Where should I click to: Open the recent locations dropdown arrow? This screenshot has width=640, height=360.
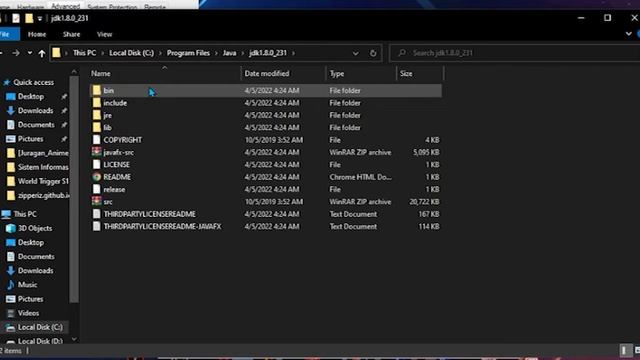30,53
